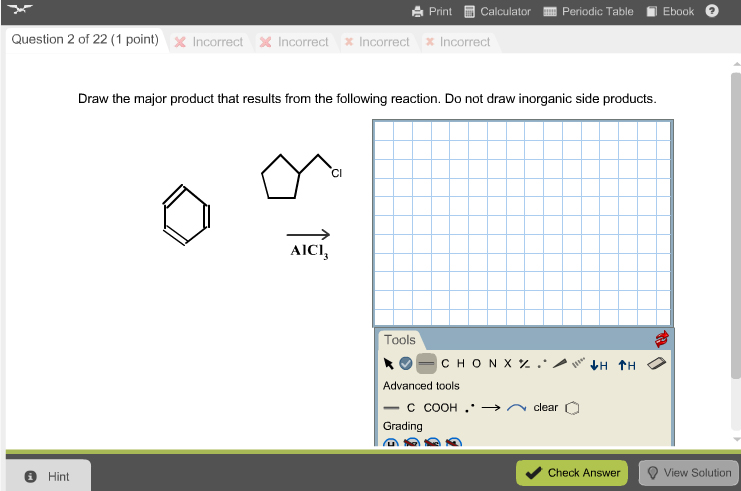Image resolution: width=741 pixels, height=491 pixels.
Task: Click Check Answer
Action: (x=572, y=473)
